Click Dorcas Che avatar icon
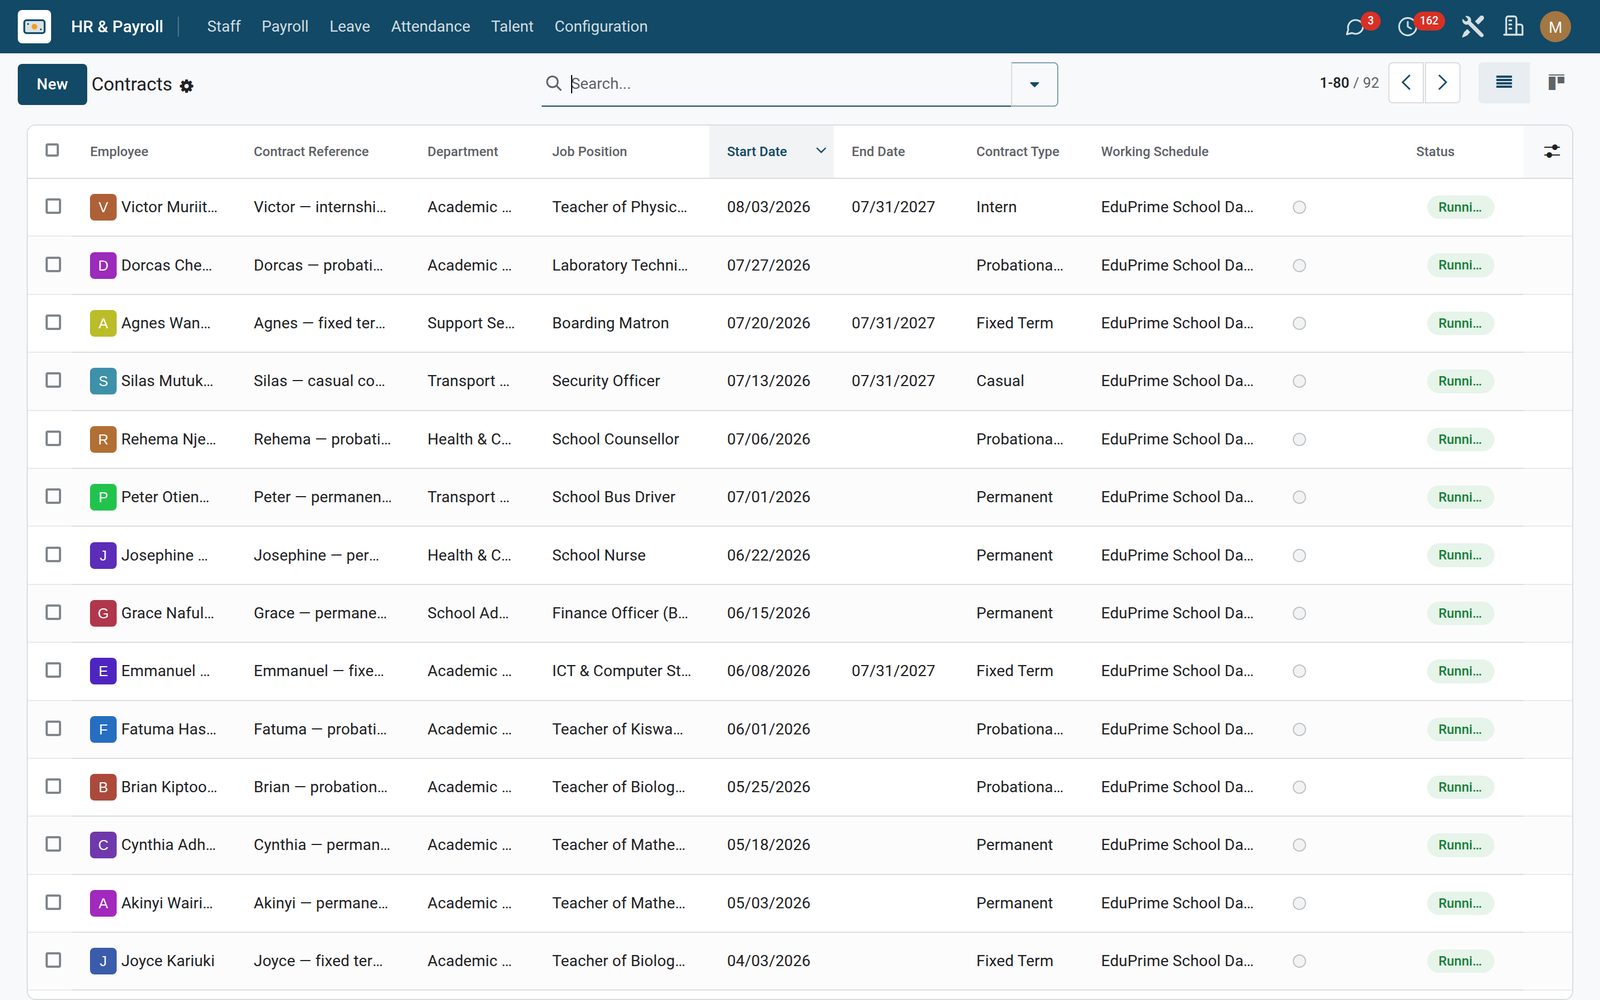 click(103, 265)
